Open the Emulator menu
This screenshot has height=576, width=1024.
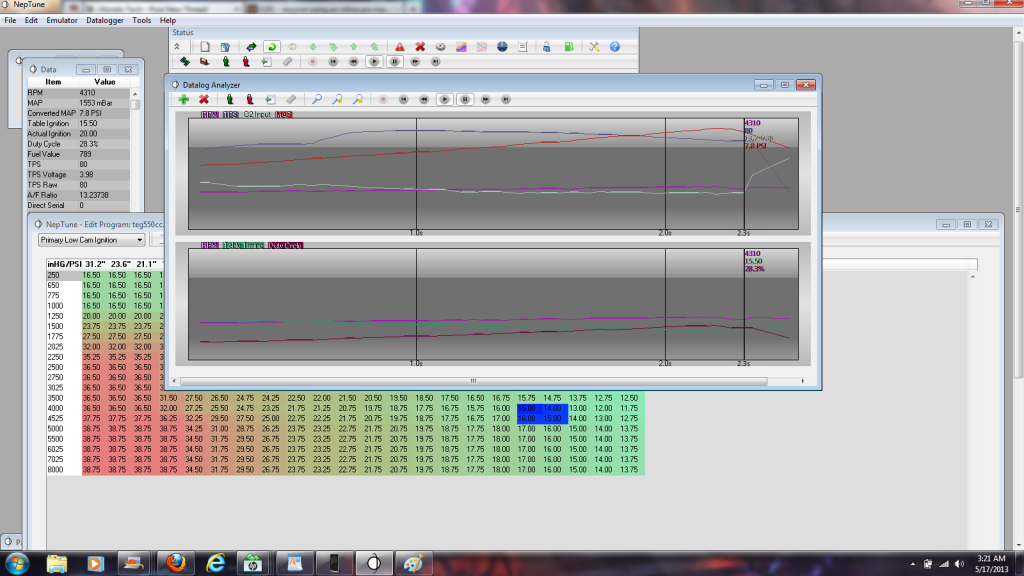coord(62,20)
